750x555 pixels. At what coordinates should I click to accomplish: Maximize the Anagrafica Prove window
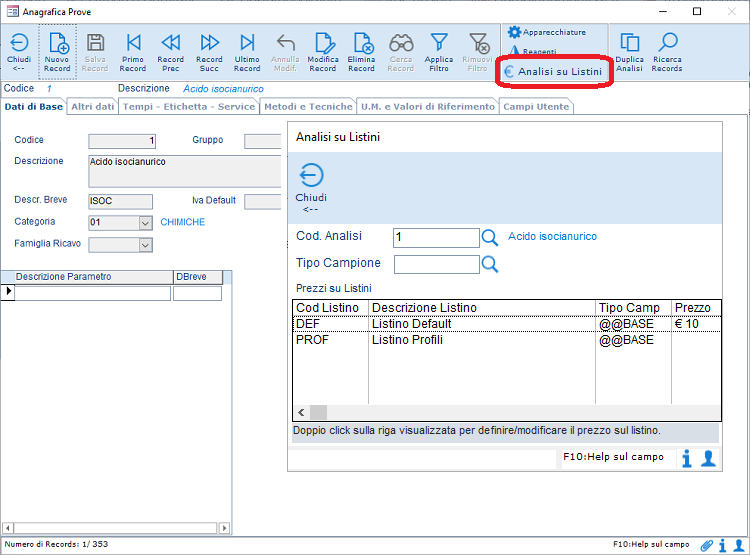click(697, 11)
